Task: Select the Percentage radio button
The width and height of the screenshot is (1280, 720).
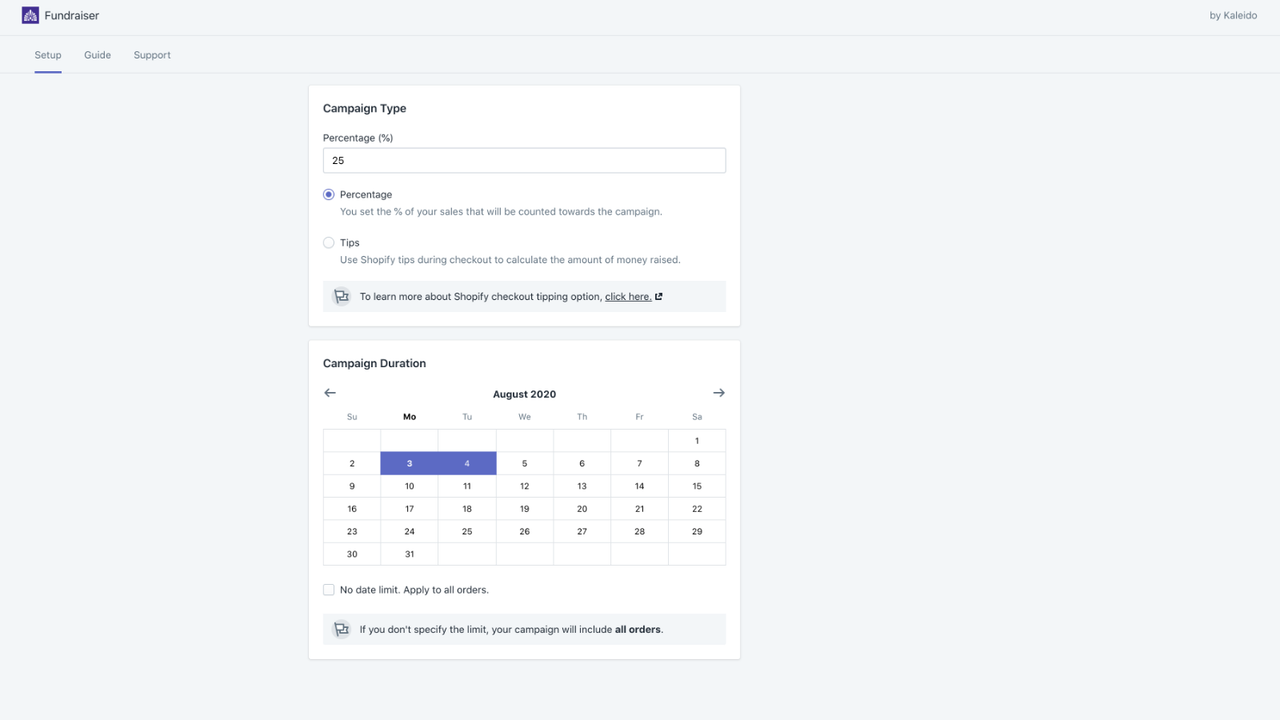Action: (328, 194)
